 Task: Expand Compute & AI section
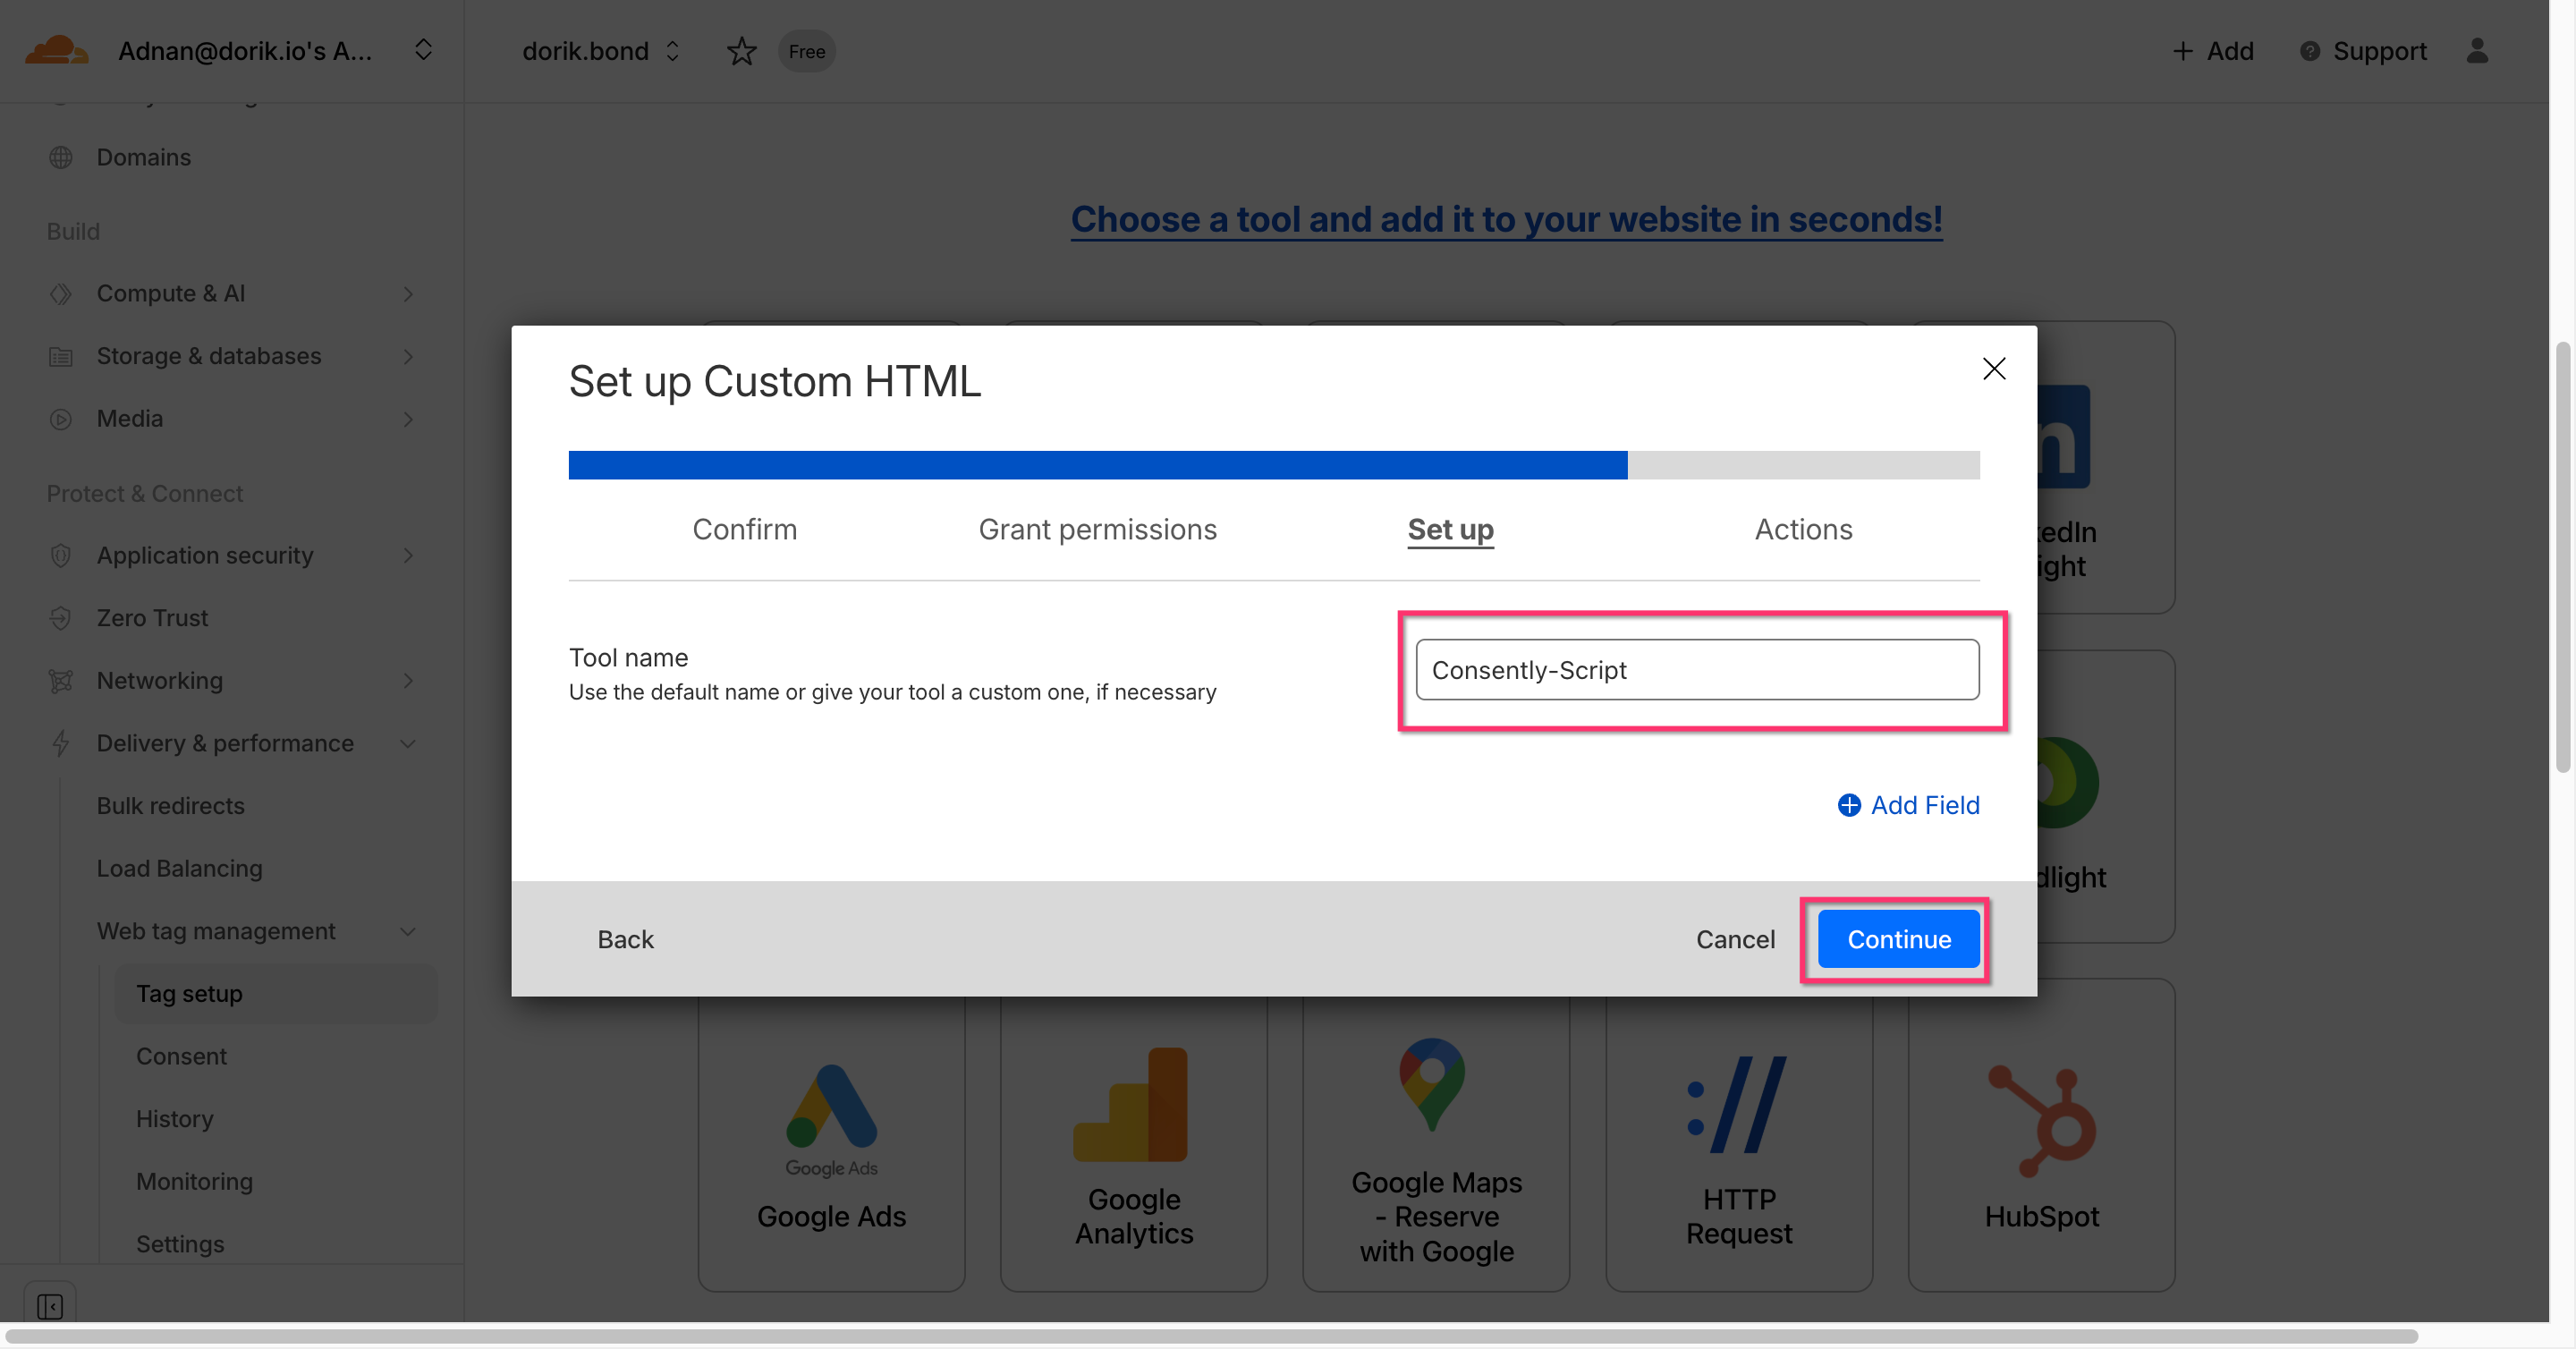(x=407, y=294)
